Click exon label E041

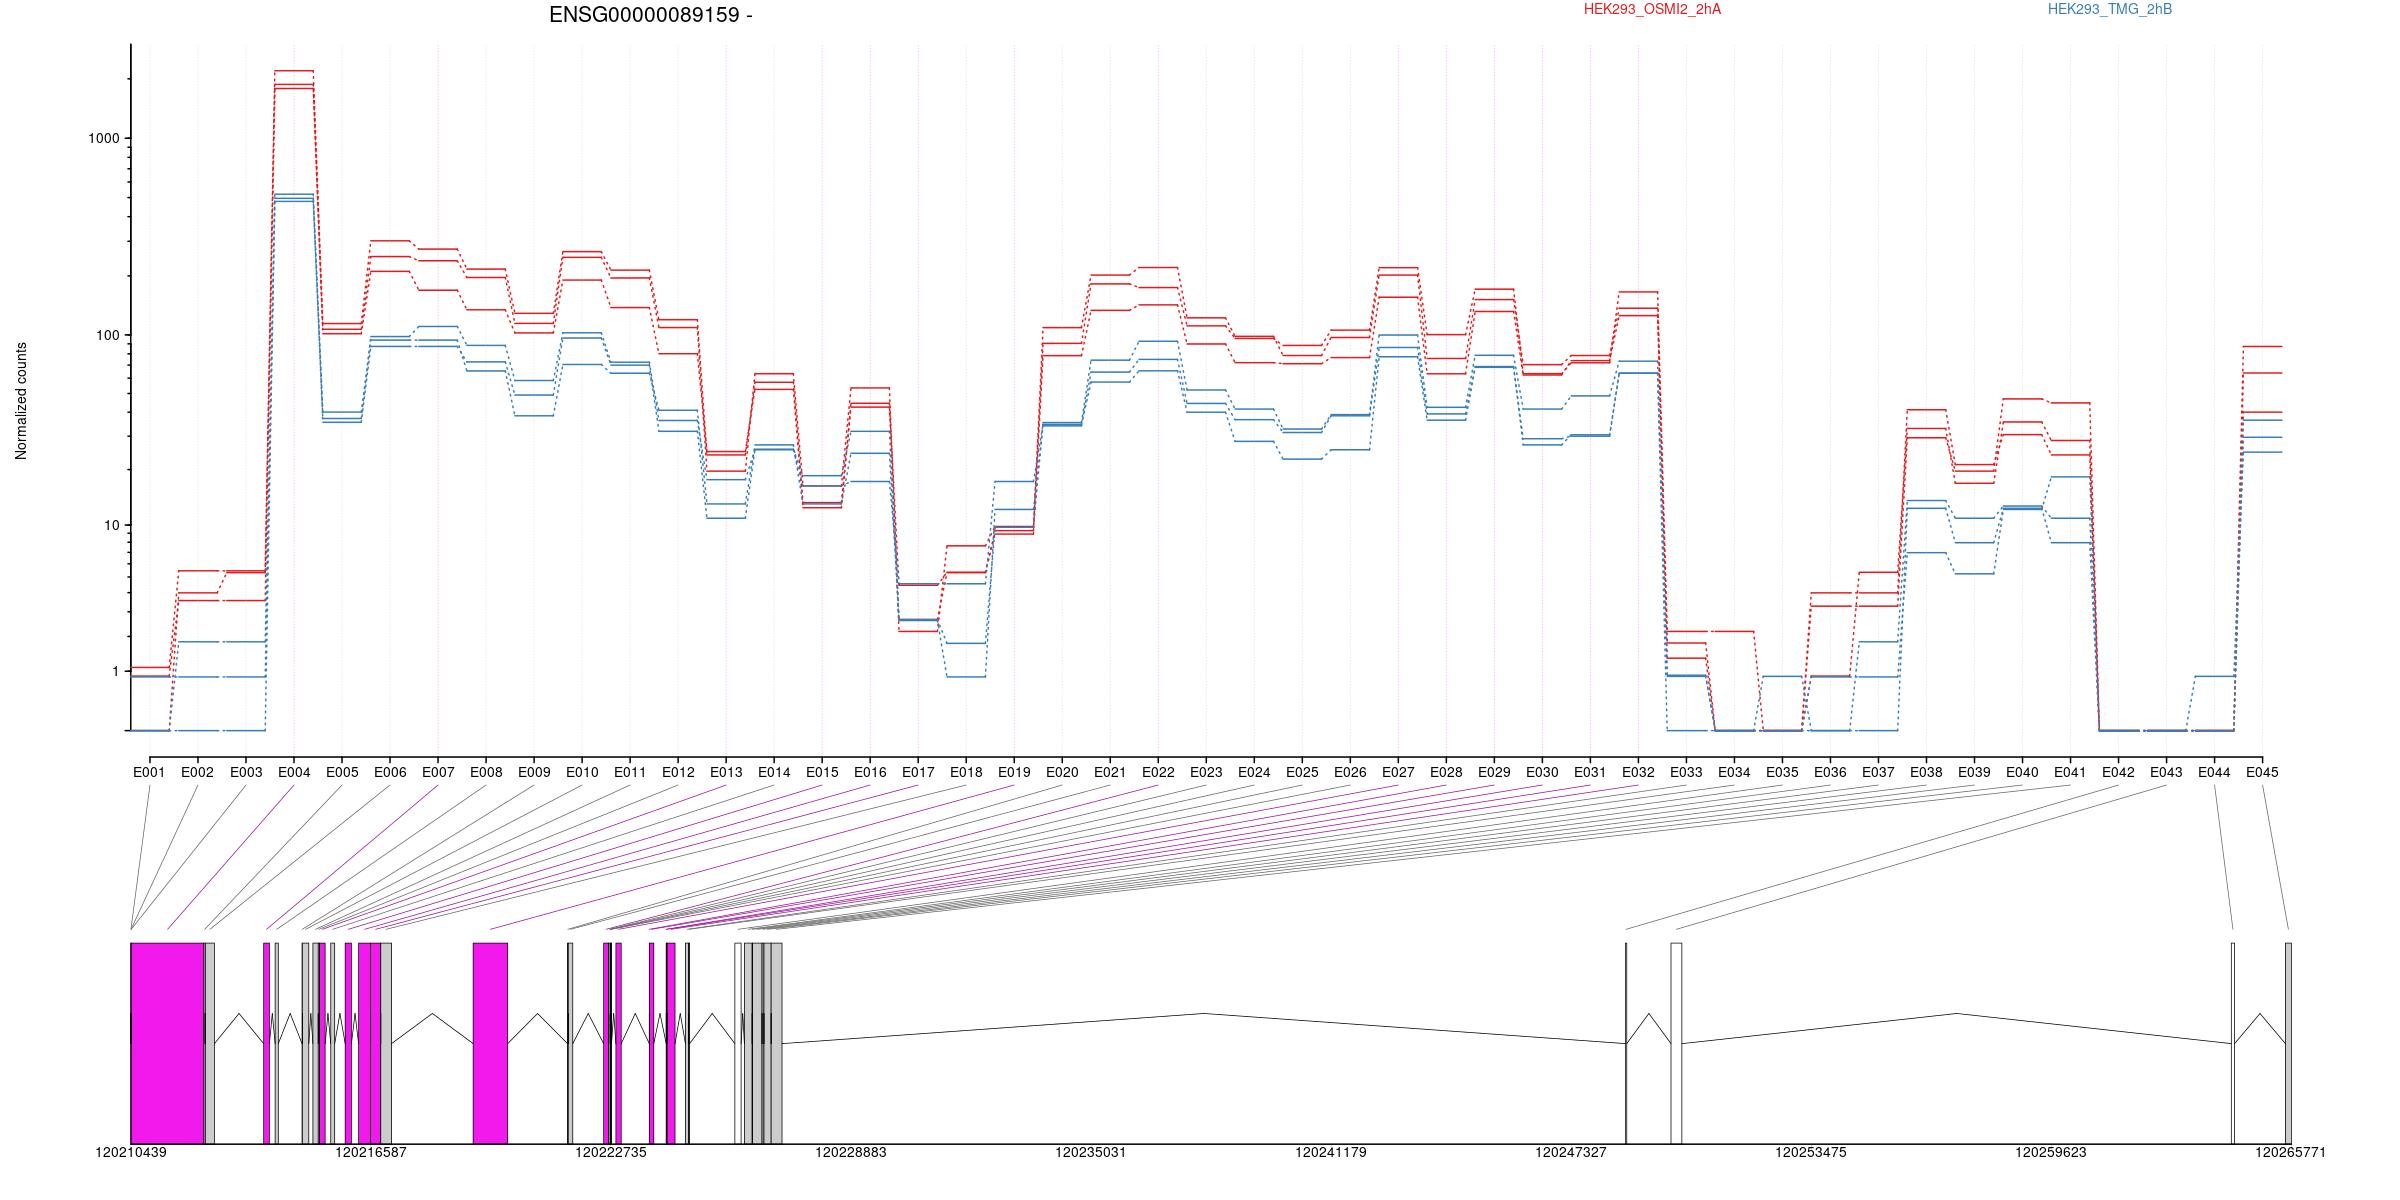pyautogui.click(x=2070, y=772)
